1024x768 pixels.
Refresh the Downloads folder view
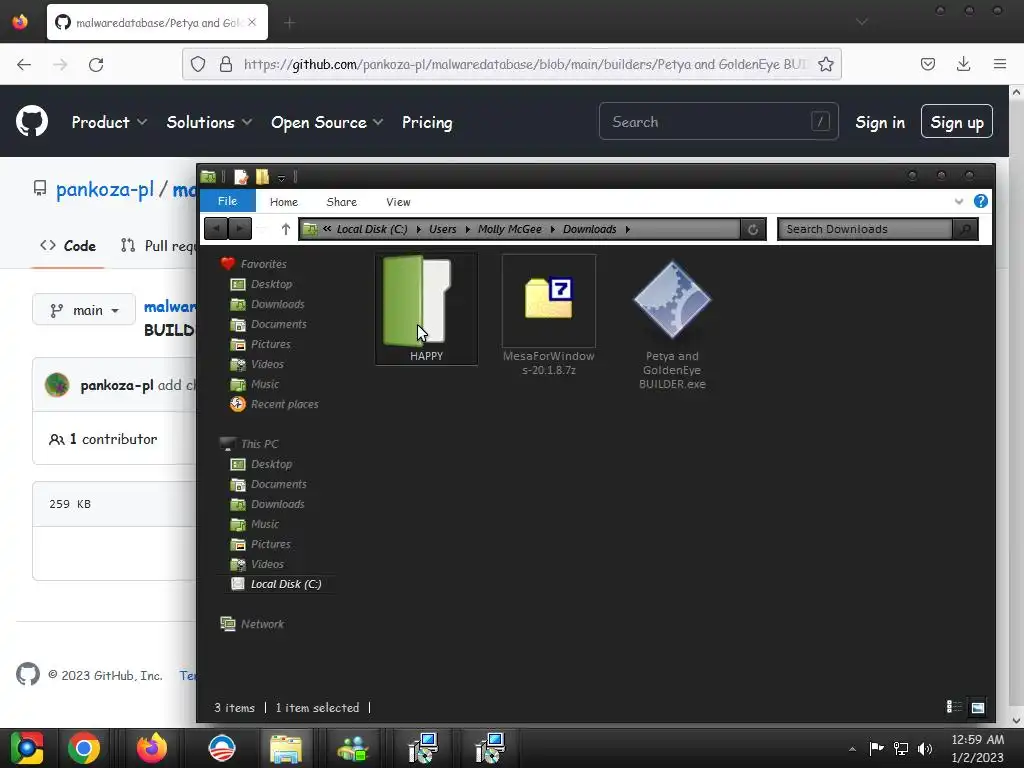tap(753, 229)
